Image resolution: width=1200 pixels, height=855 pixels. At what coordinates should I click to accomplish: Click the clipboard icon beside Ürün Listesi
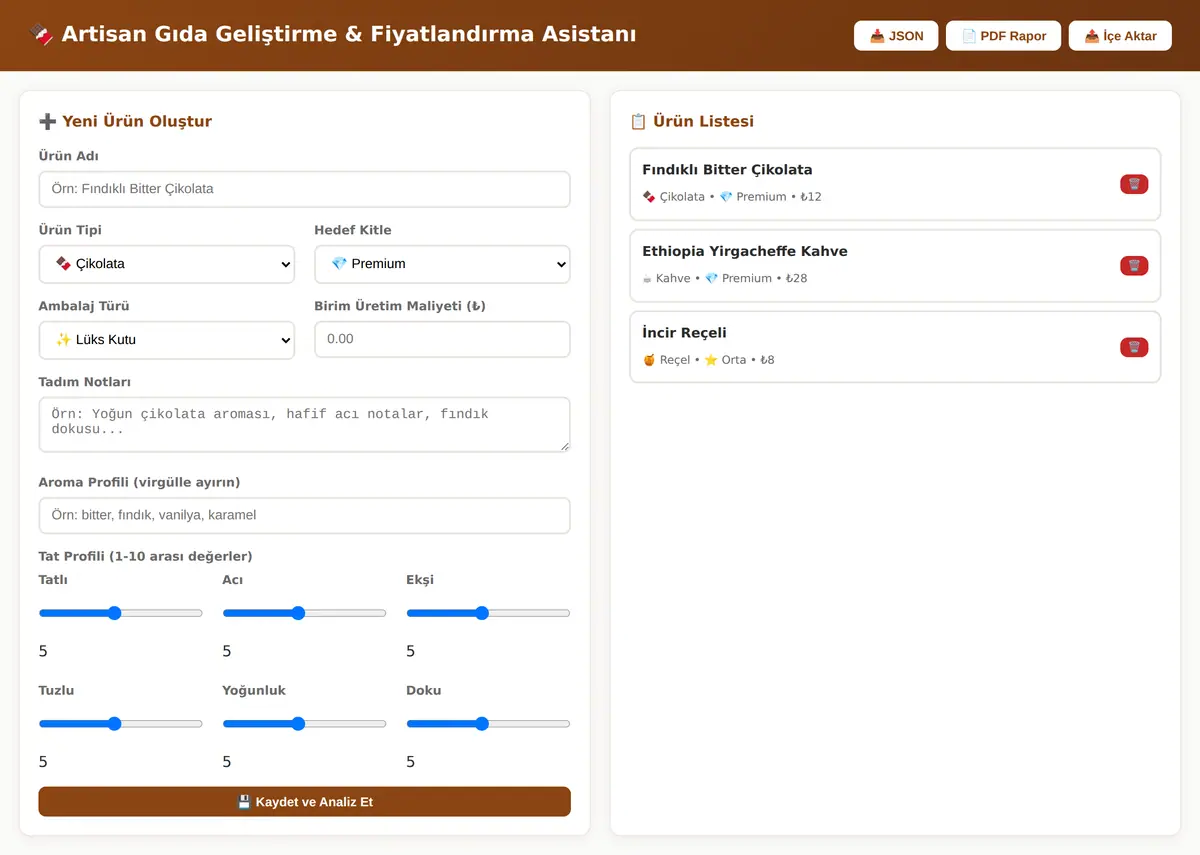pyautogui.click(x=638, y=121)
